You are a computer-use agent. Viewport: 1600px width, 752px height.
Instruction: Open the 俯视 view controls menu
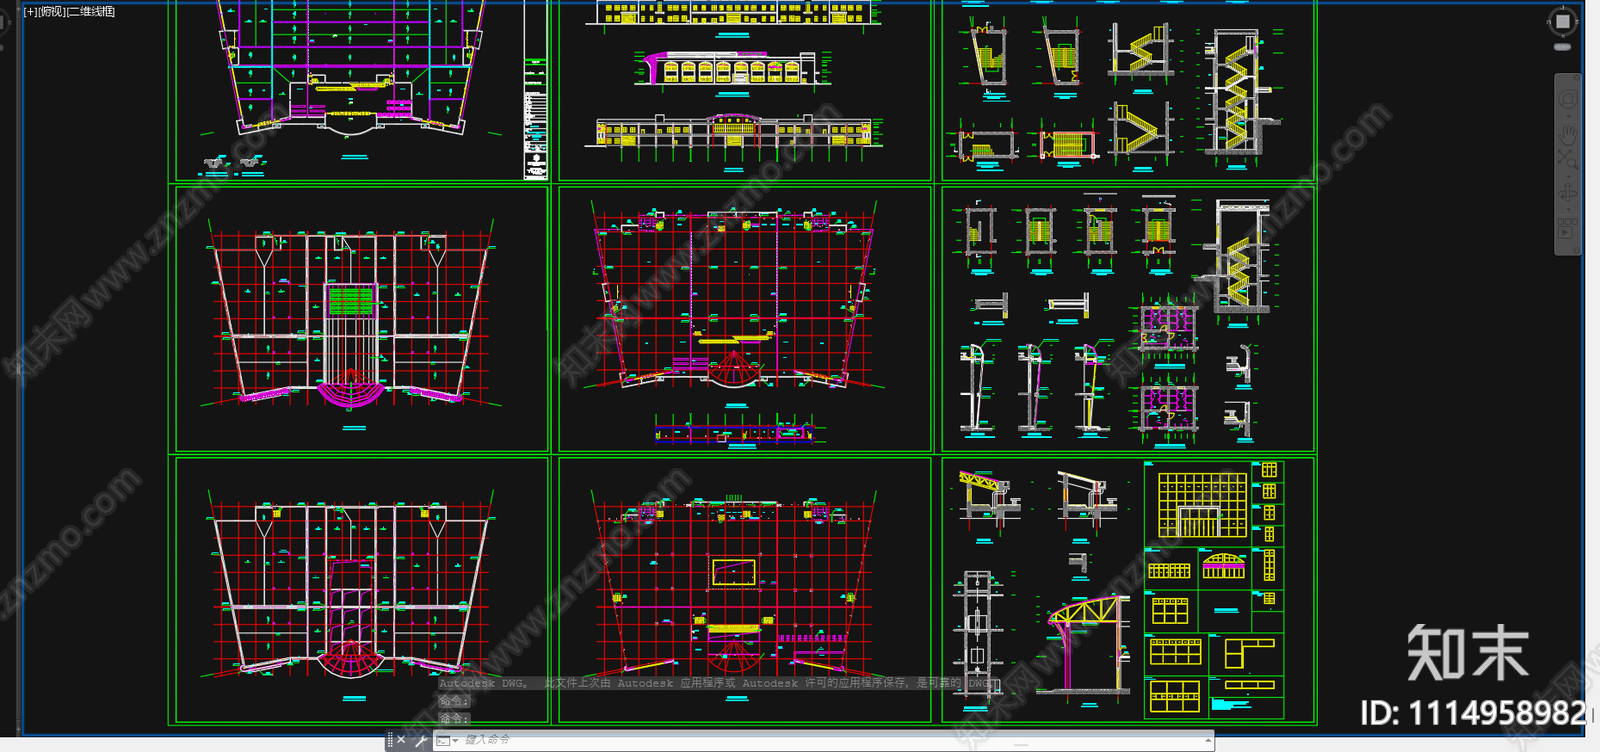click(x=51, y=12)
